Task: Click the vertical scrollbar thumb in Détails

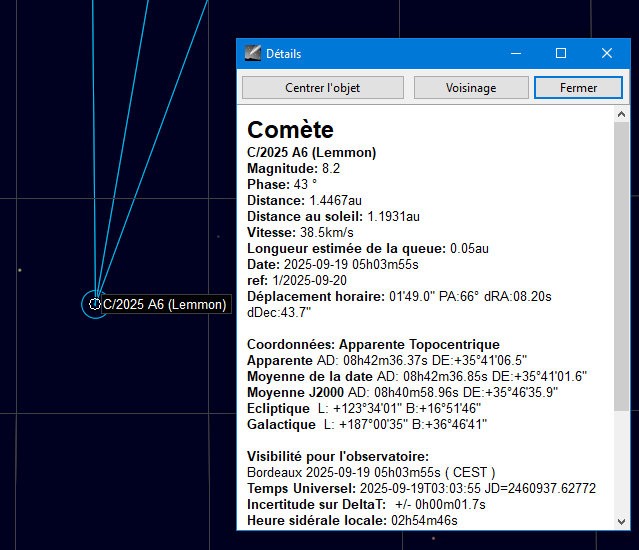Action: coord(621,265)
